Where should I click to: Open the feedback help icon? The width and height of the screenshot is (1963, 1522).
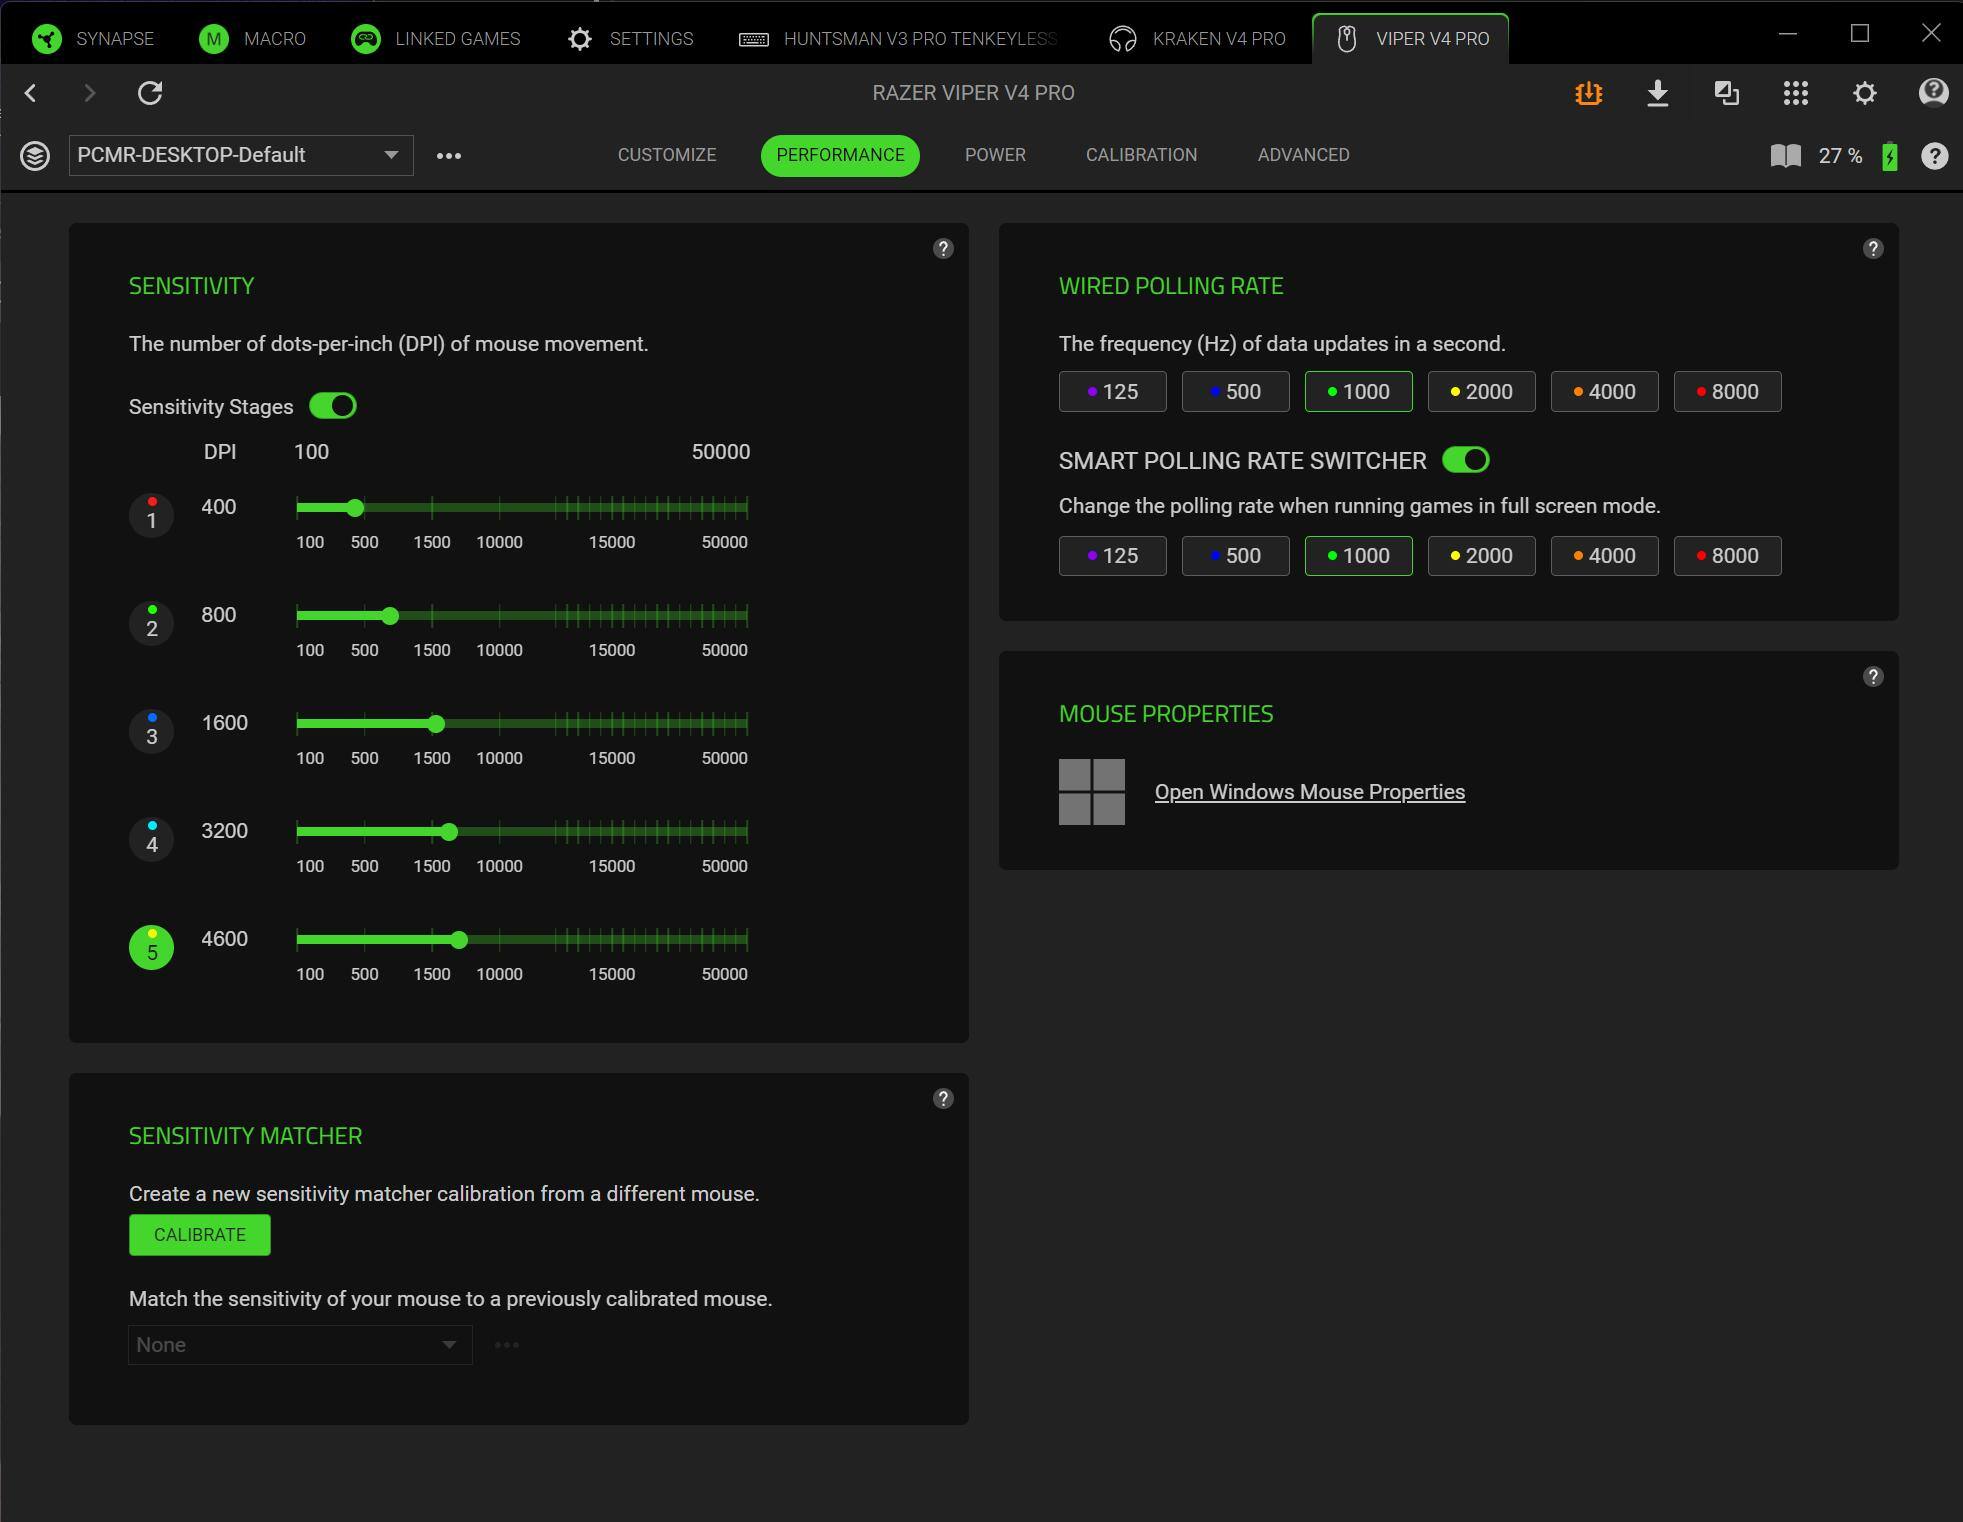(1933, 93)
